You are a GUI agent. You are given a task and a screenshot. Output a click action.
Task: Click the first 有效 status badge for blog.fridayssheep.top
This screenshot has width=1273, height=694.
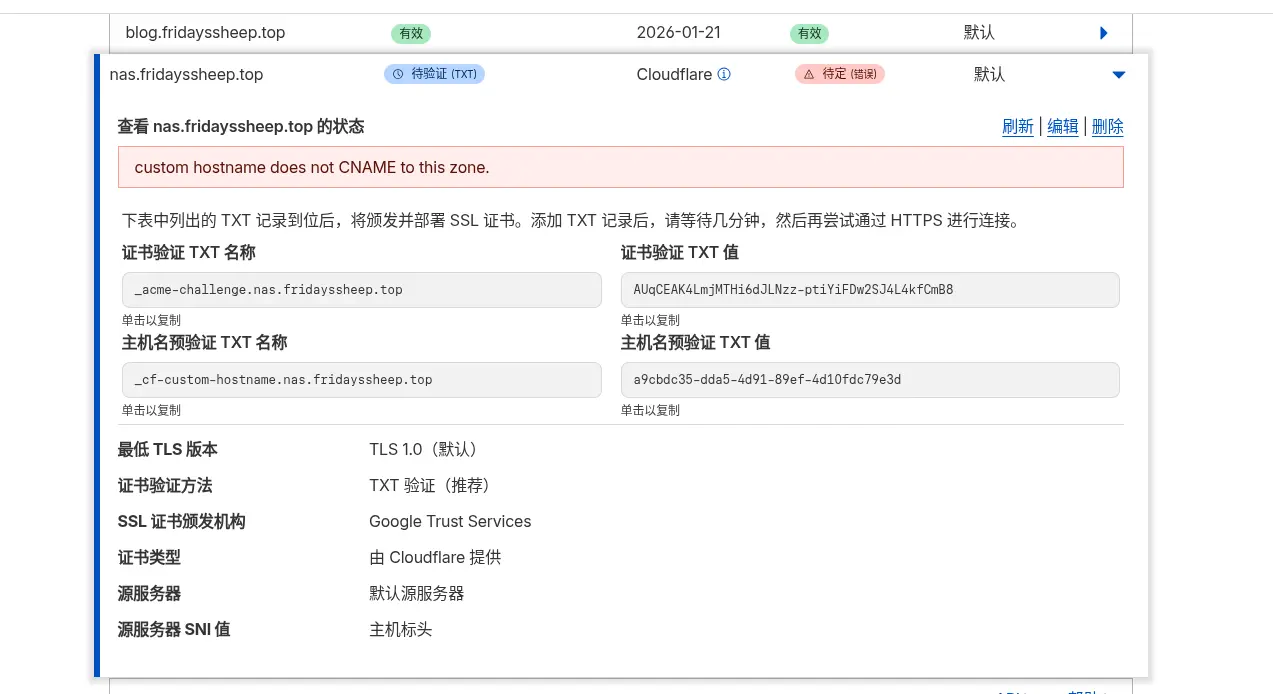click(x=410, y=33)
